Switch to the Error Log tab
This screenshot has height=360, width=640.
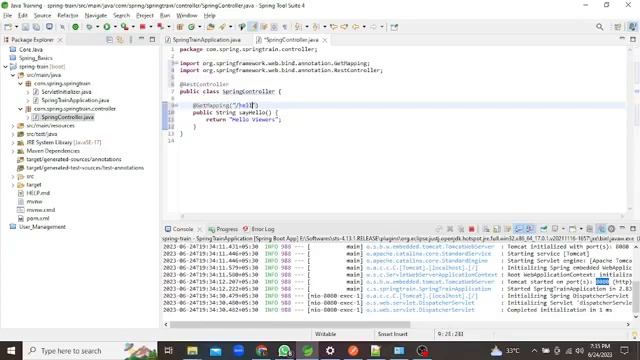259,229
